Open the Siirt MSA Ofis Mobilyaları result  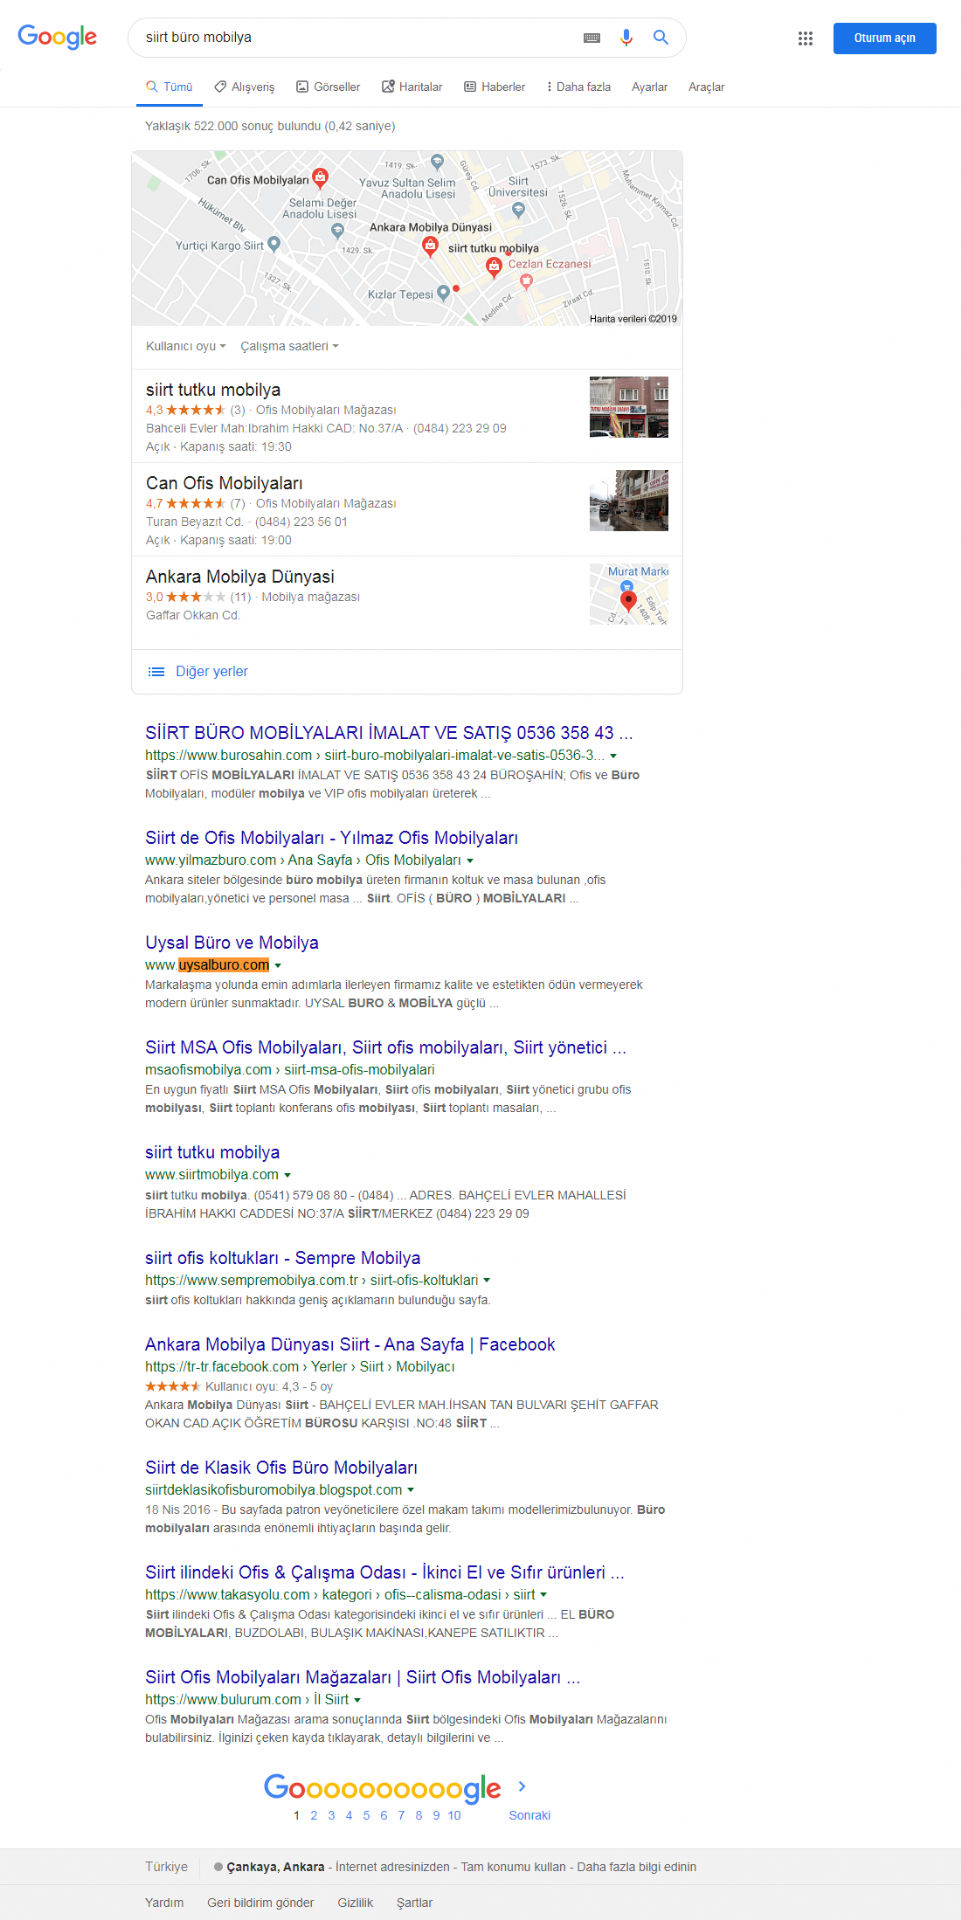pyautogui.click(x=386, y=1048)
